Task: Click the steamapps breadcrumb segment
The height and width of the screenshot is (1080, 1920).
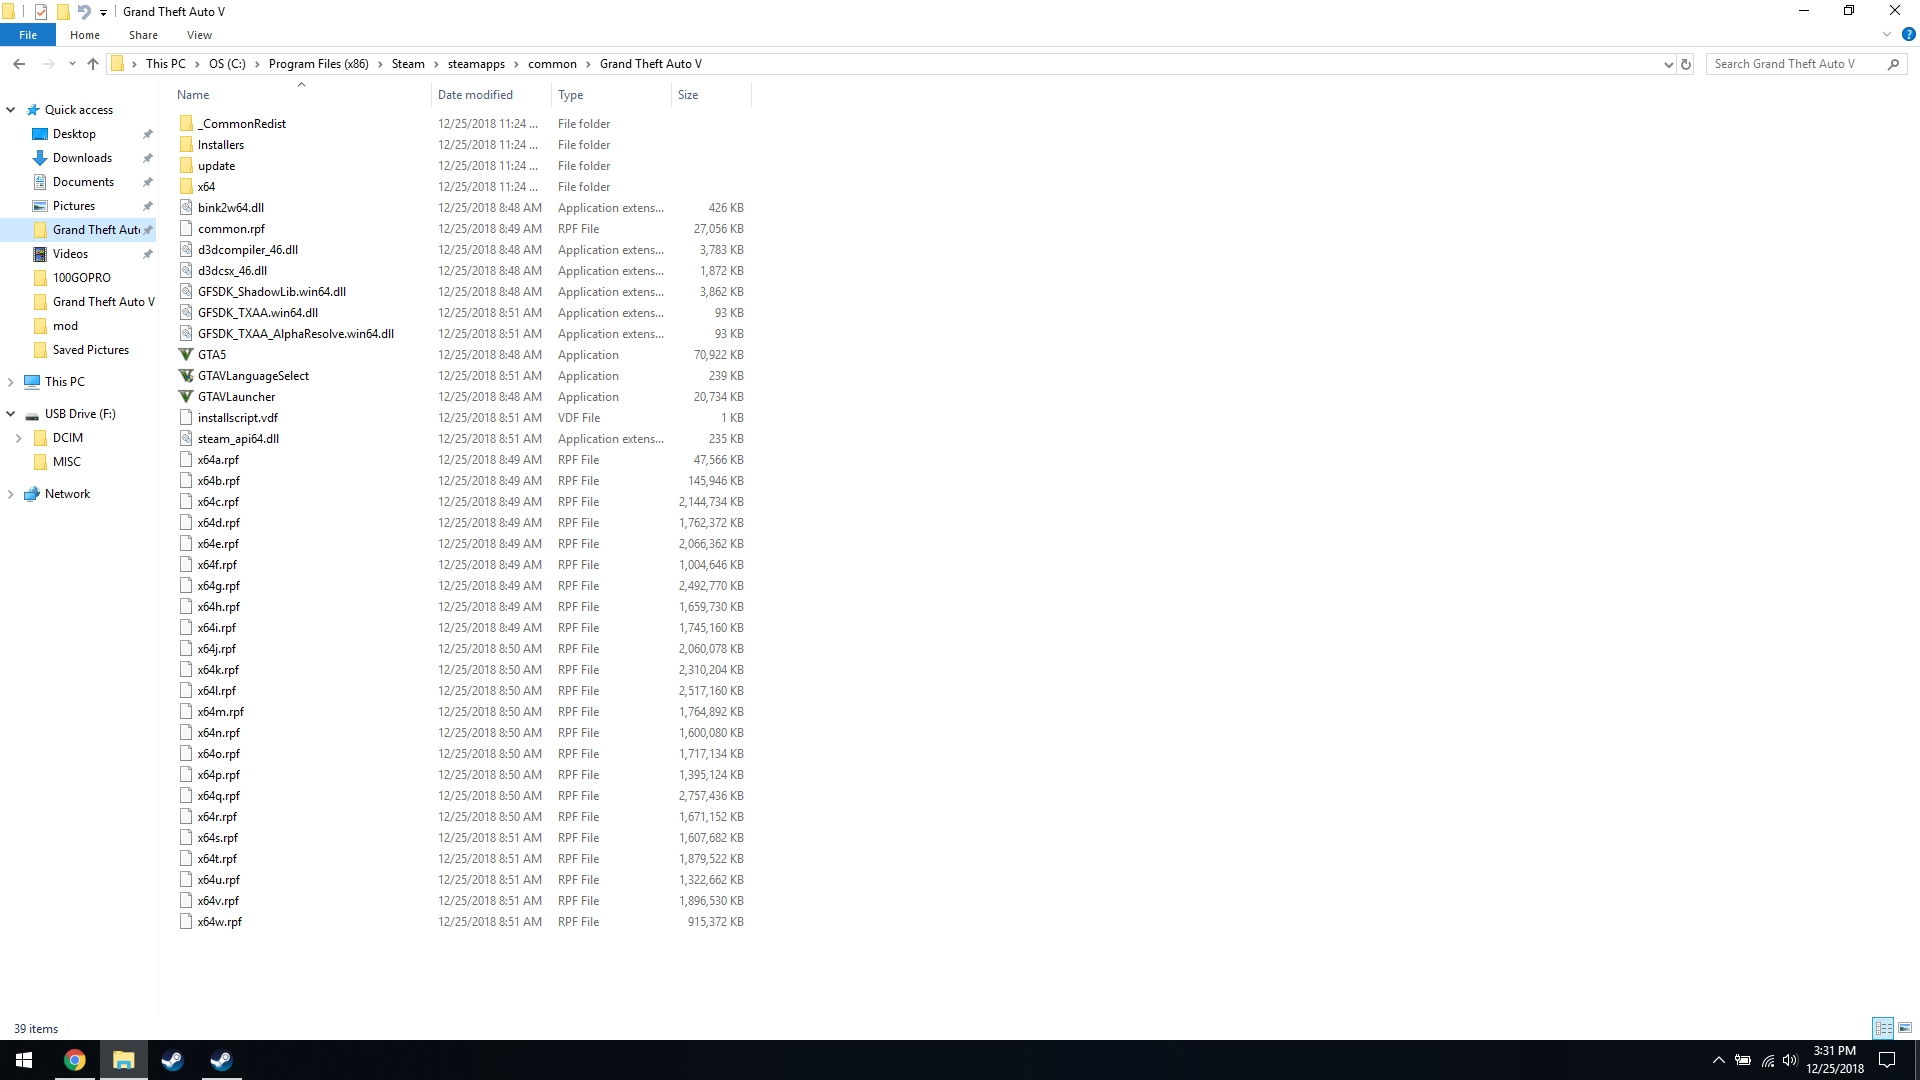Action: 476,64
